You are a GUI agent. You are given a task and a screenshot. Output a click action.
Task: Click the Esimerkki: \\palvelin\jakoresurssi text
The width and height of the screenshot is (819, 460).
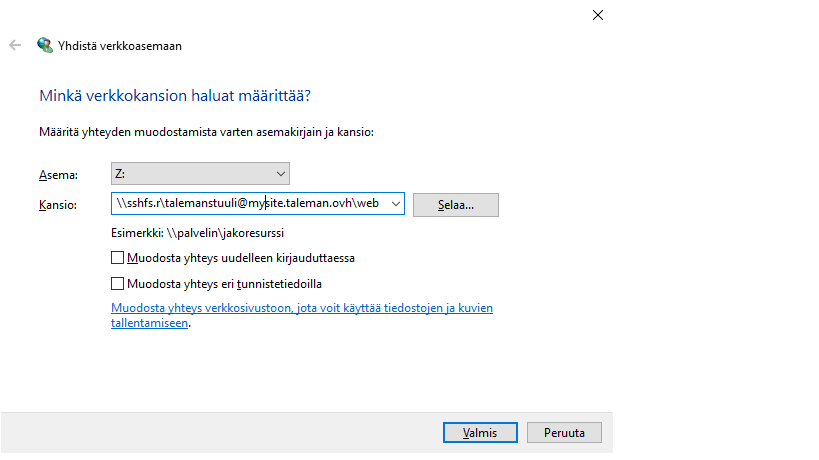197,233
